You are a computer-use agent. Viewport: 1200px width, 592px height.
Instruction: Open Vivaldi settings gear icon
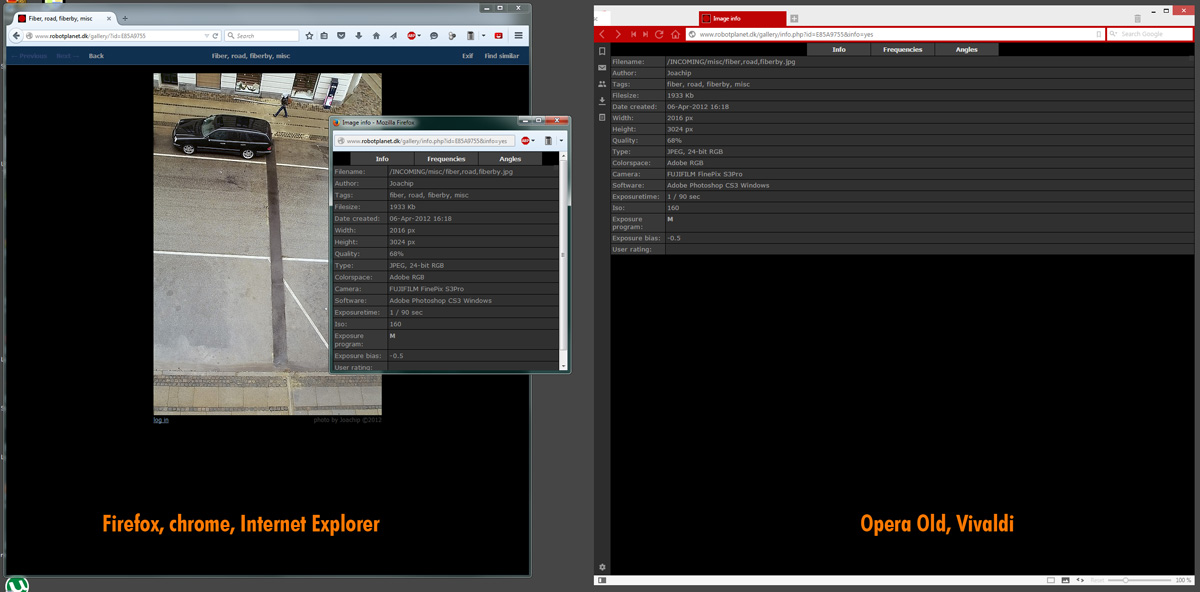pos(602,567)
